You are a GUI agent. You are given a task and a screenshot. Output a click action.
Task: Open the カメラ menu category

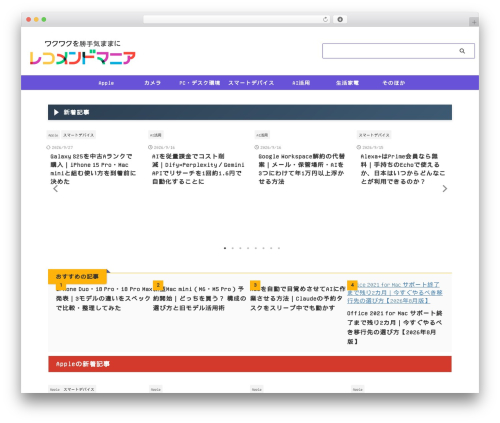(x=152, y=83)
